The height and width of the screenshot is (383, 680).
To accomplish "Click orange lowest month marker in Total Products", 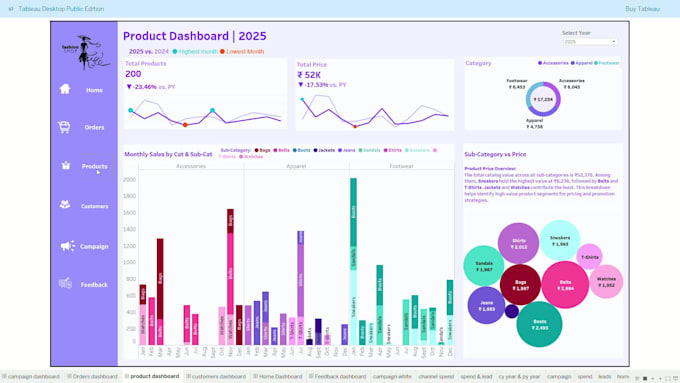I will (x=185, y=125).
